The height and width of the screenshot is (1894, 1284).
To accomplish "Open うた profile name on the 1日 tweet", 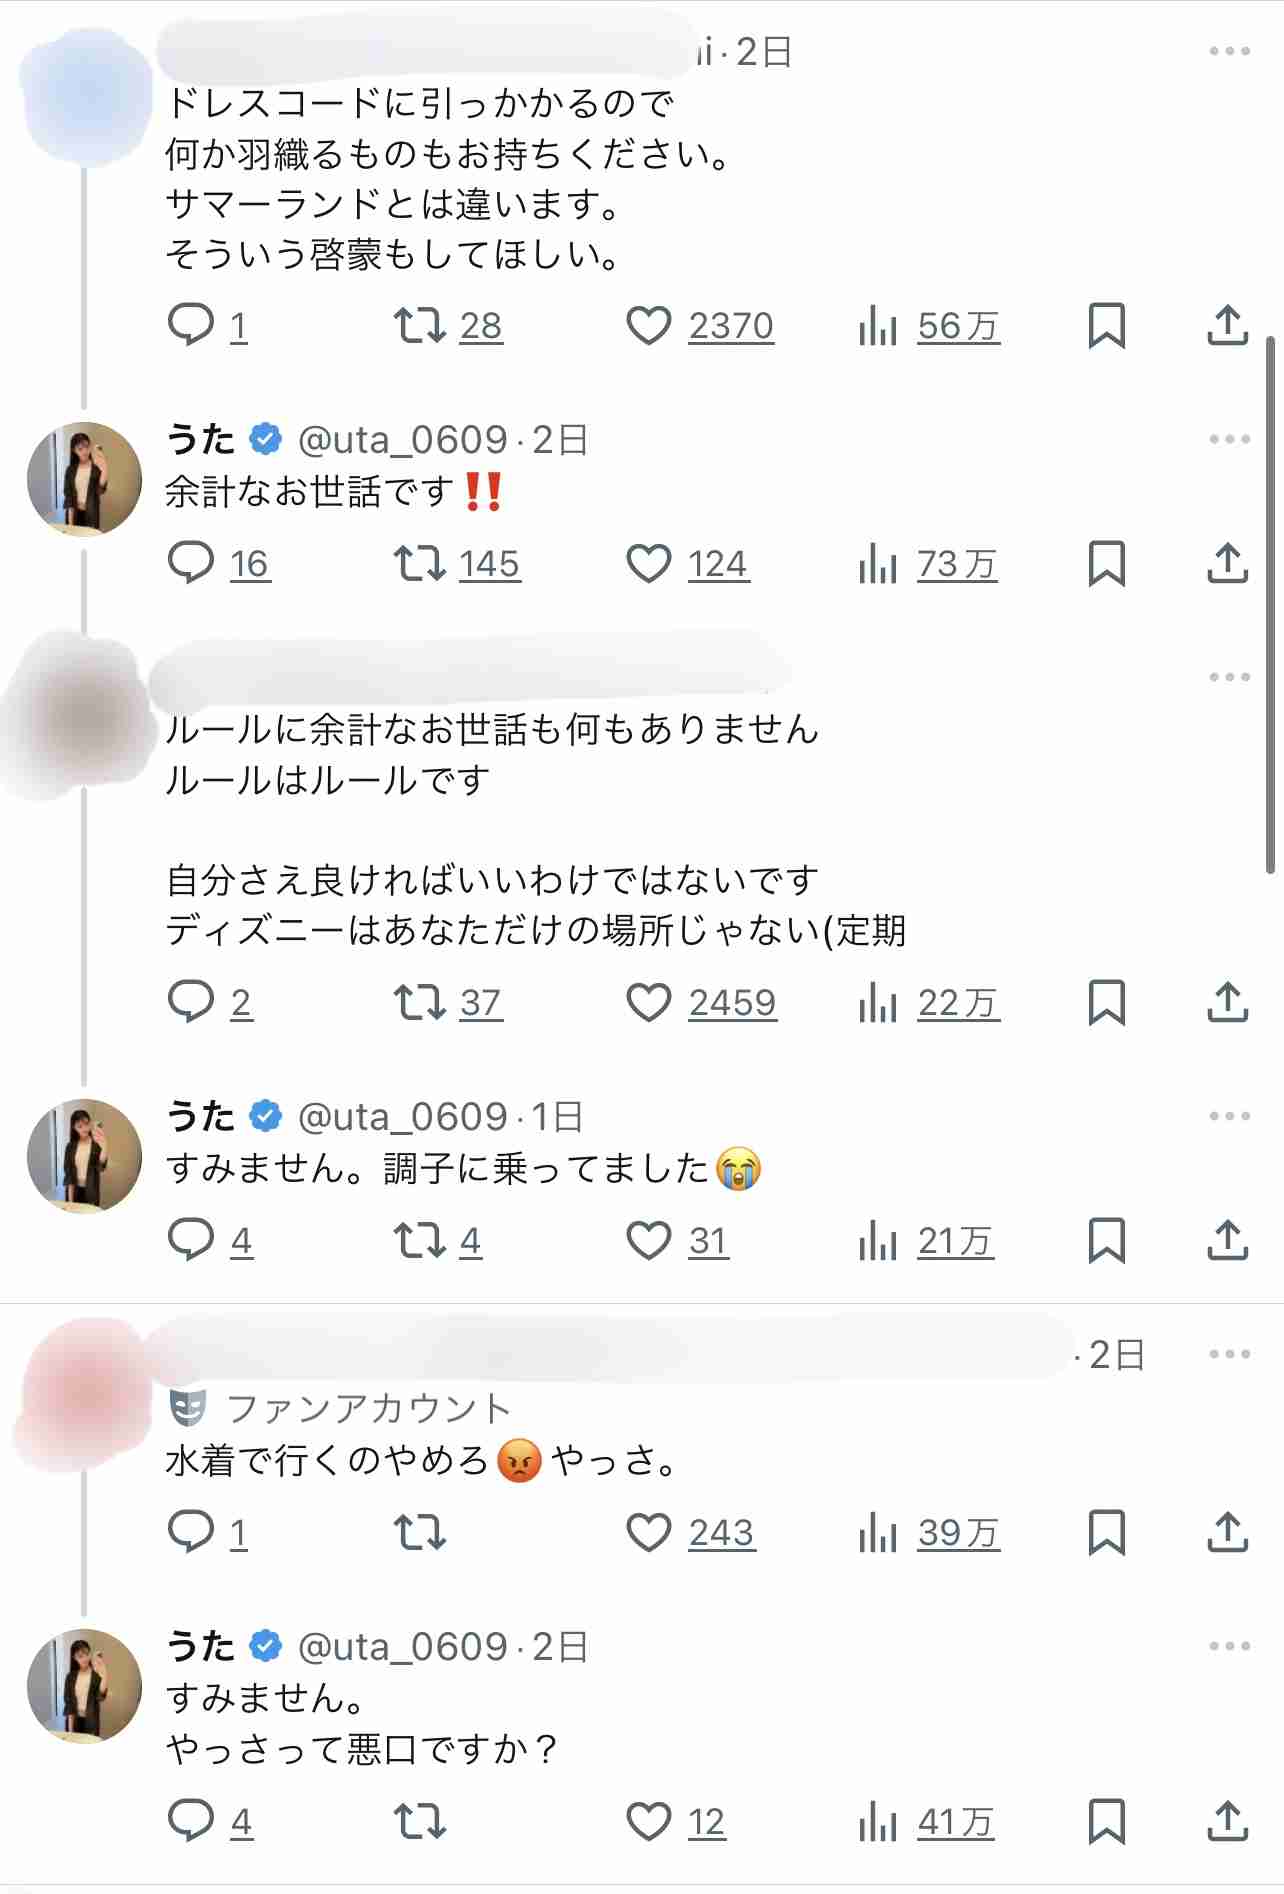I will (201, 1116).
